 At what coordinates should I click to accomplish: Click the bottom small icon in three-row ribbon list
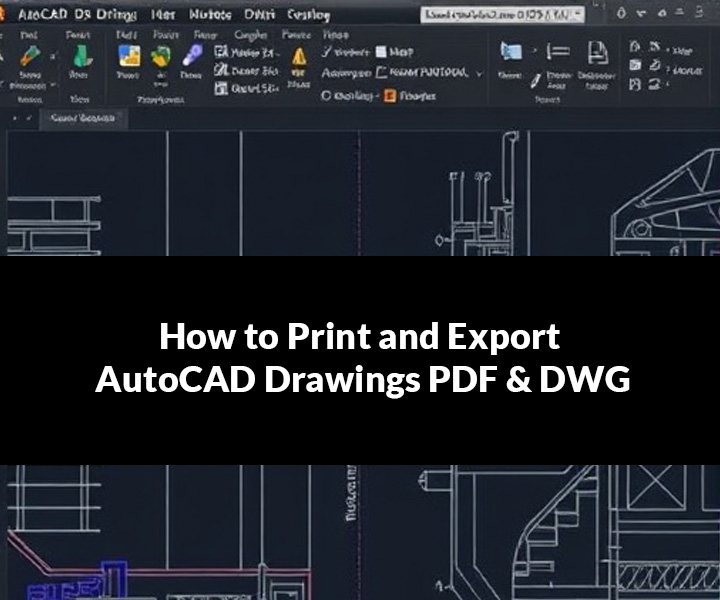221,88
